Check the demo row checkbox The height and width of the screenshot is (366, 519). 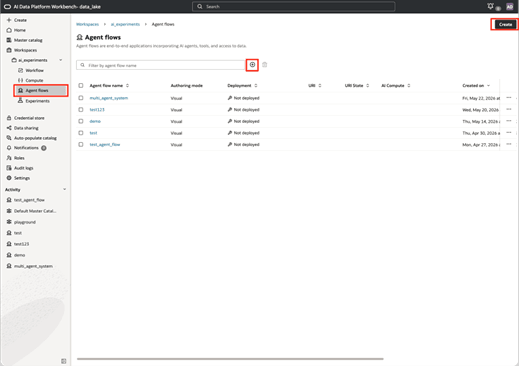pyautogui.click(x=81, y=121)
